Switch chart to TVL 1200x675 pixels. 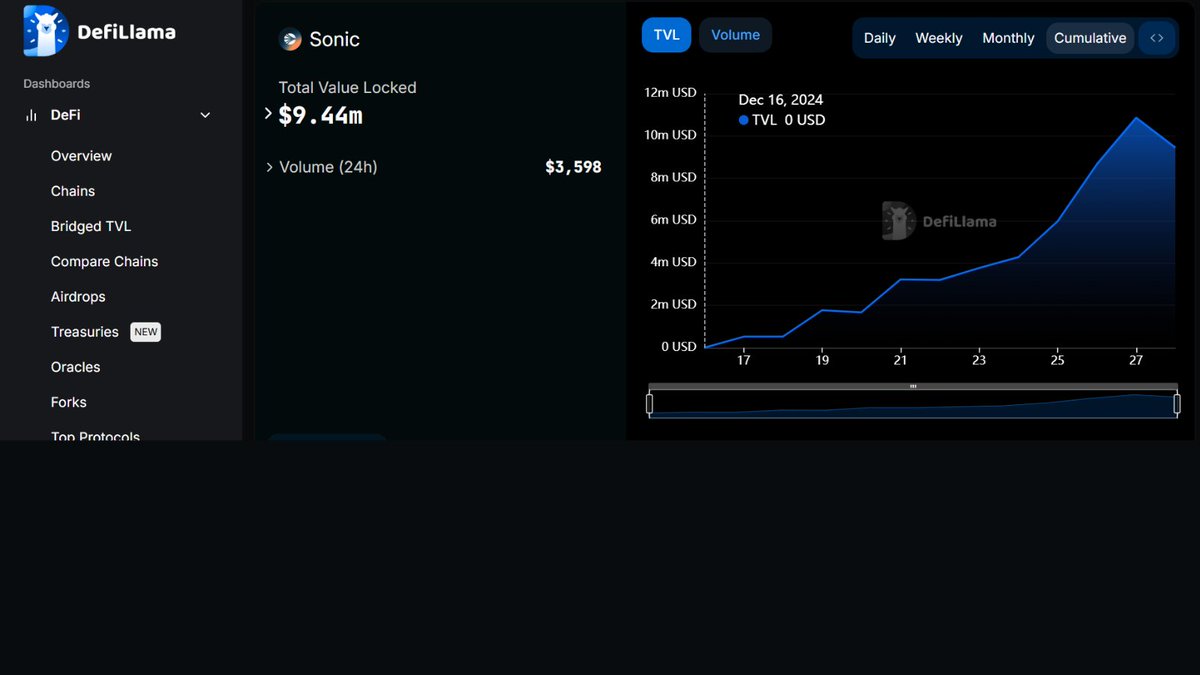click(666, 35)
